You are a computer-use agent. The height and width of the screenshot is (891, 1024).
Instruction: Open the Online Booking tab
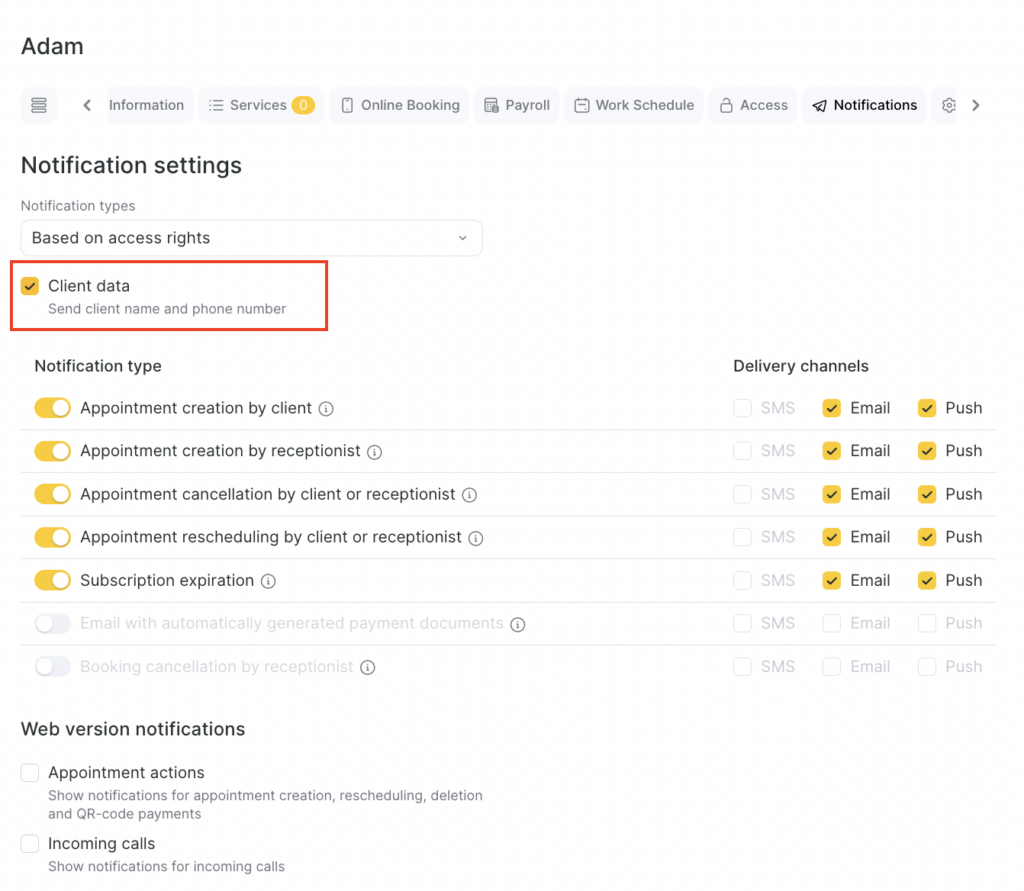coord(400,105)
